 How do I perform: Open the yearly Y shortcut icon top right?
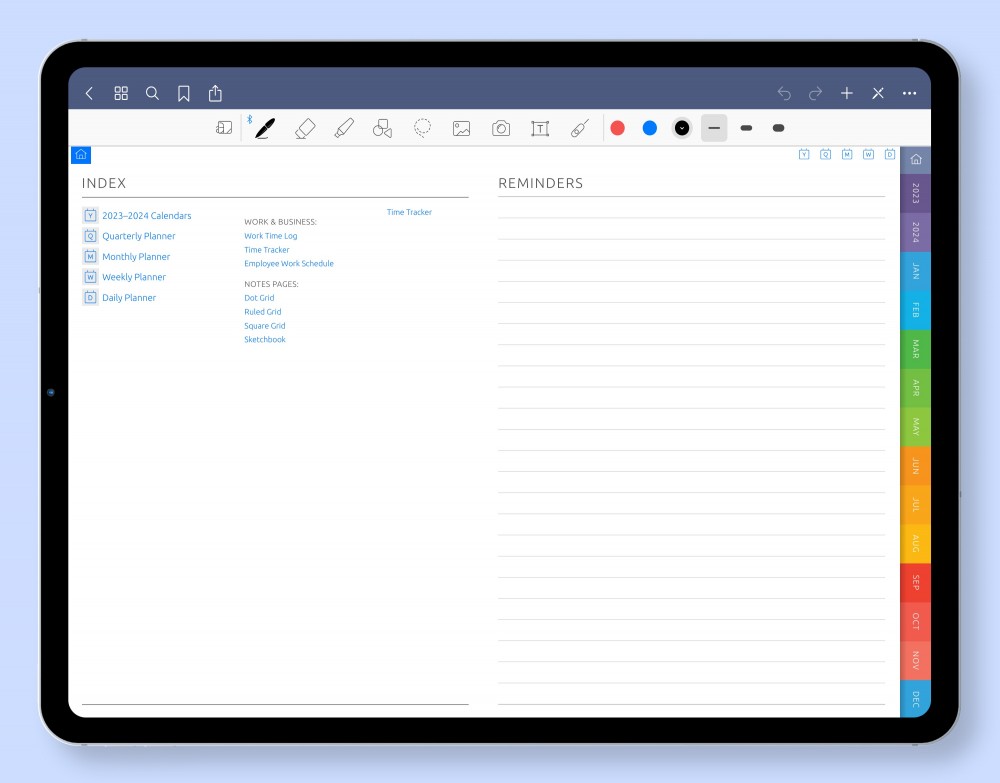point(804,154)
